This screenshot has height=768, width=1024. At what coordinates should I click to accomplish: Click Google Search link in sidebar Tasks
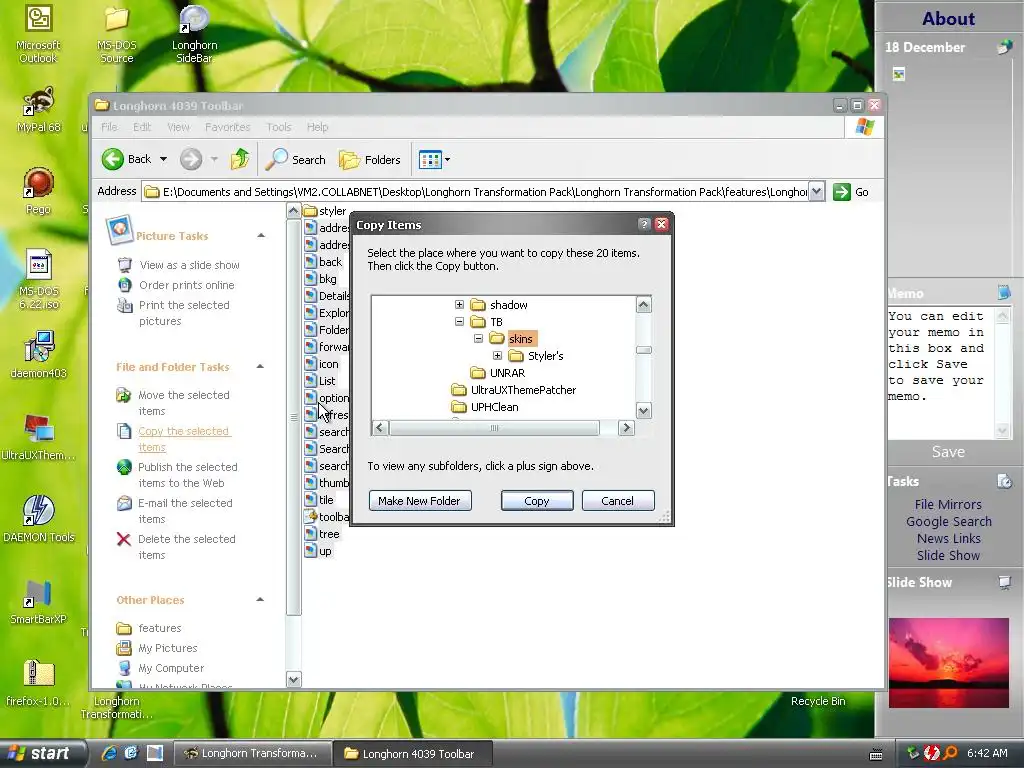click(x=948, y=521)
